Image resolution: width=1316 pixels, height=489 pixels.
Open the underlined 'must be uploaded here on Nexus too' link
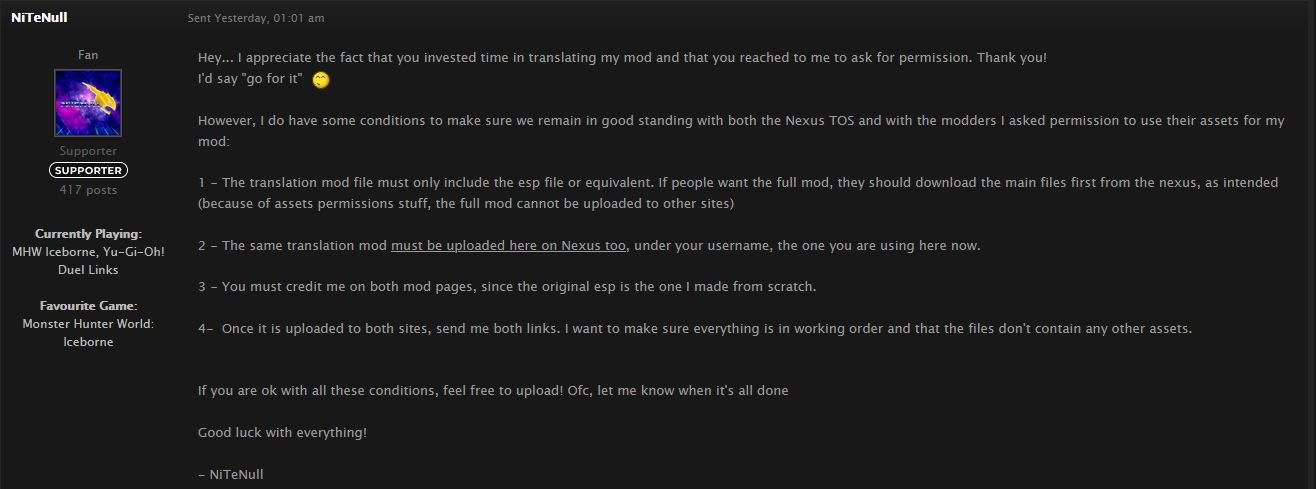pos(508,245)
